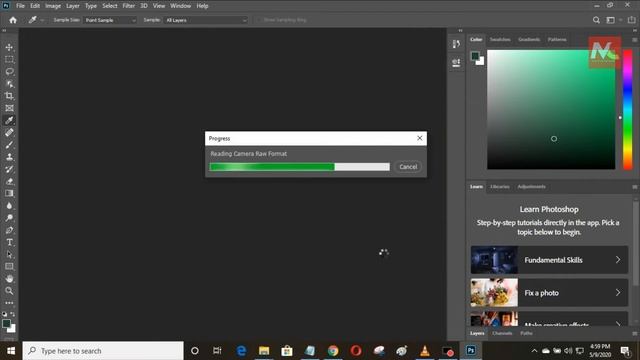Select the Quick Selection tool

click(x=9, y=84)
